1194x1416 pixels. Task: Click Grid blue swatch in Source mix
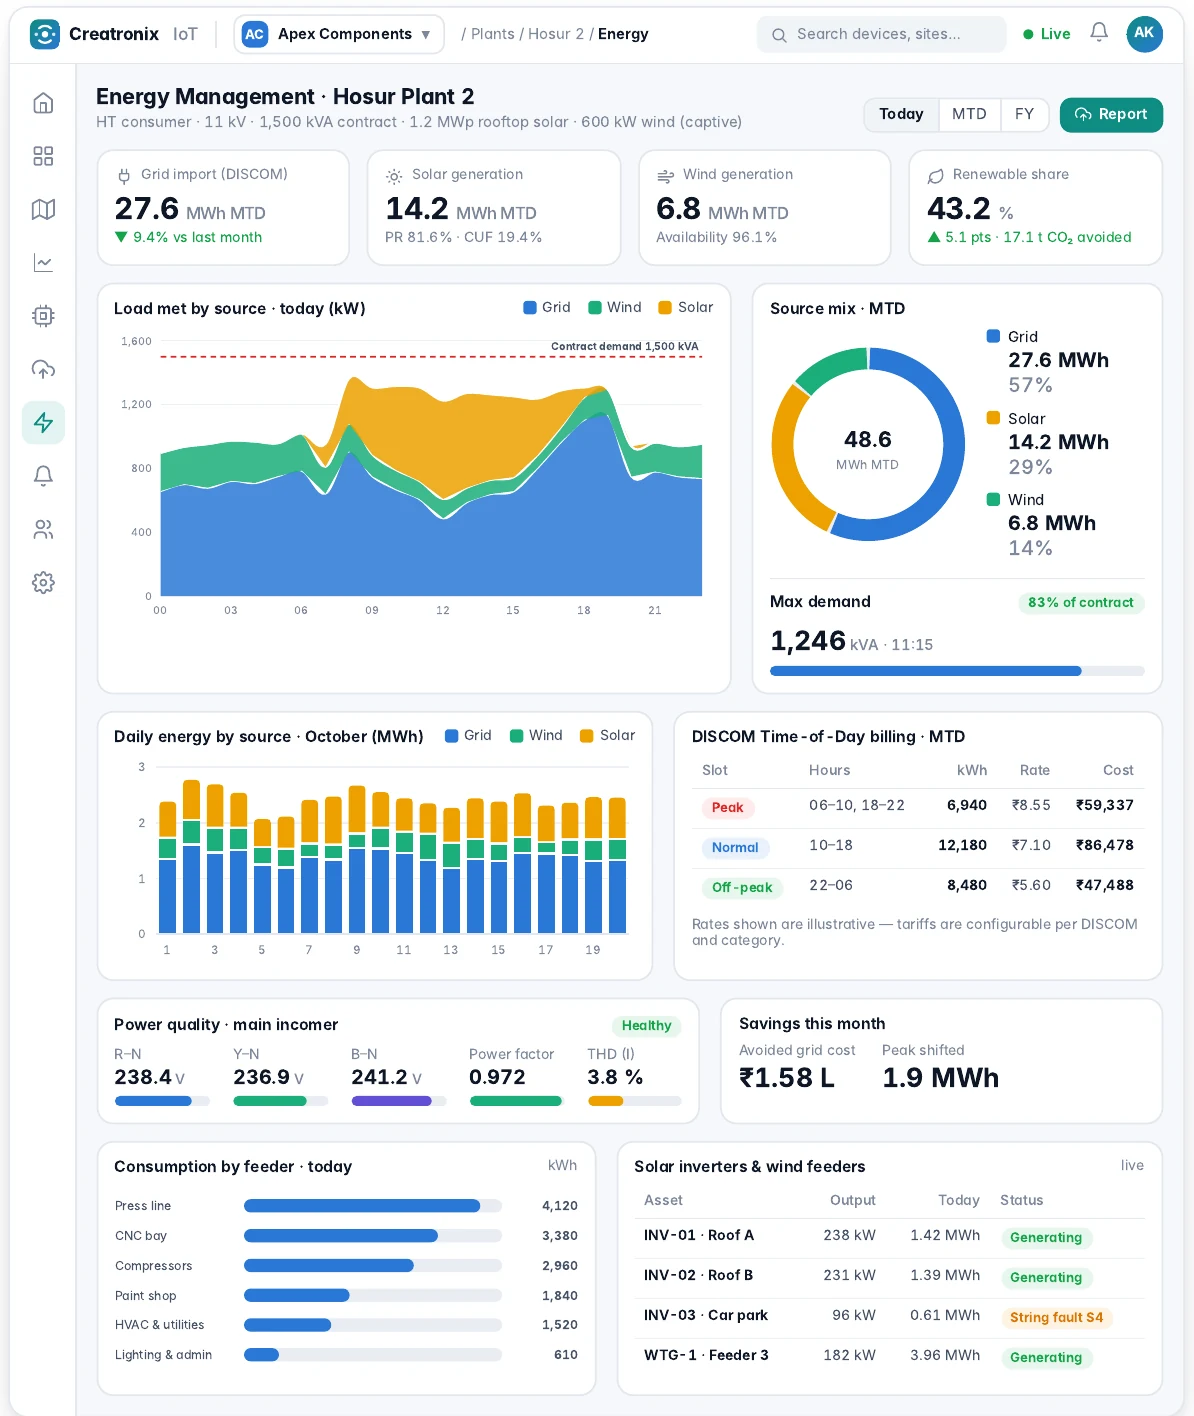coord(993,336)
